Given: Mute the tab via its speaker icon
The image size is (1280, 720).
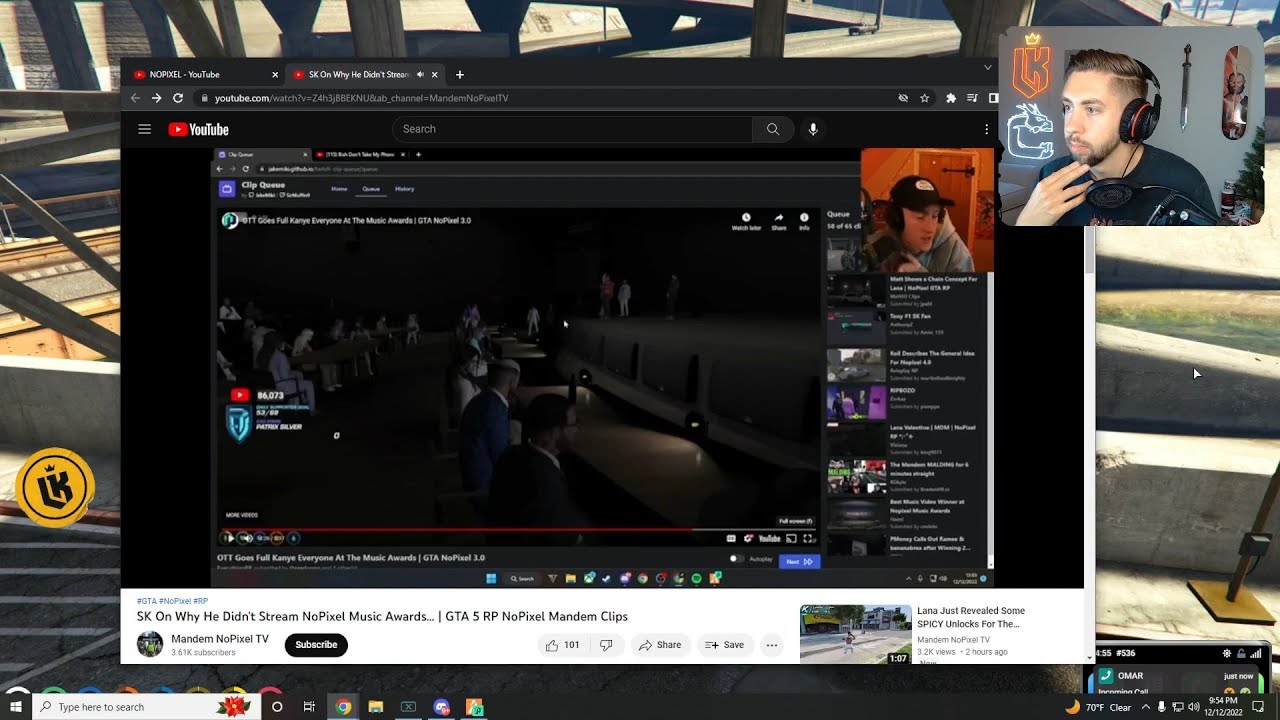Looking at the screenshot, I should click(420, 74).
